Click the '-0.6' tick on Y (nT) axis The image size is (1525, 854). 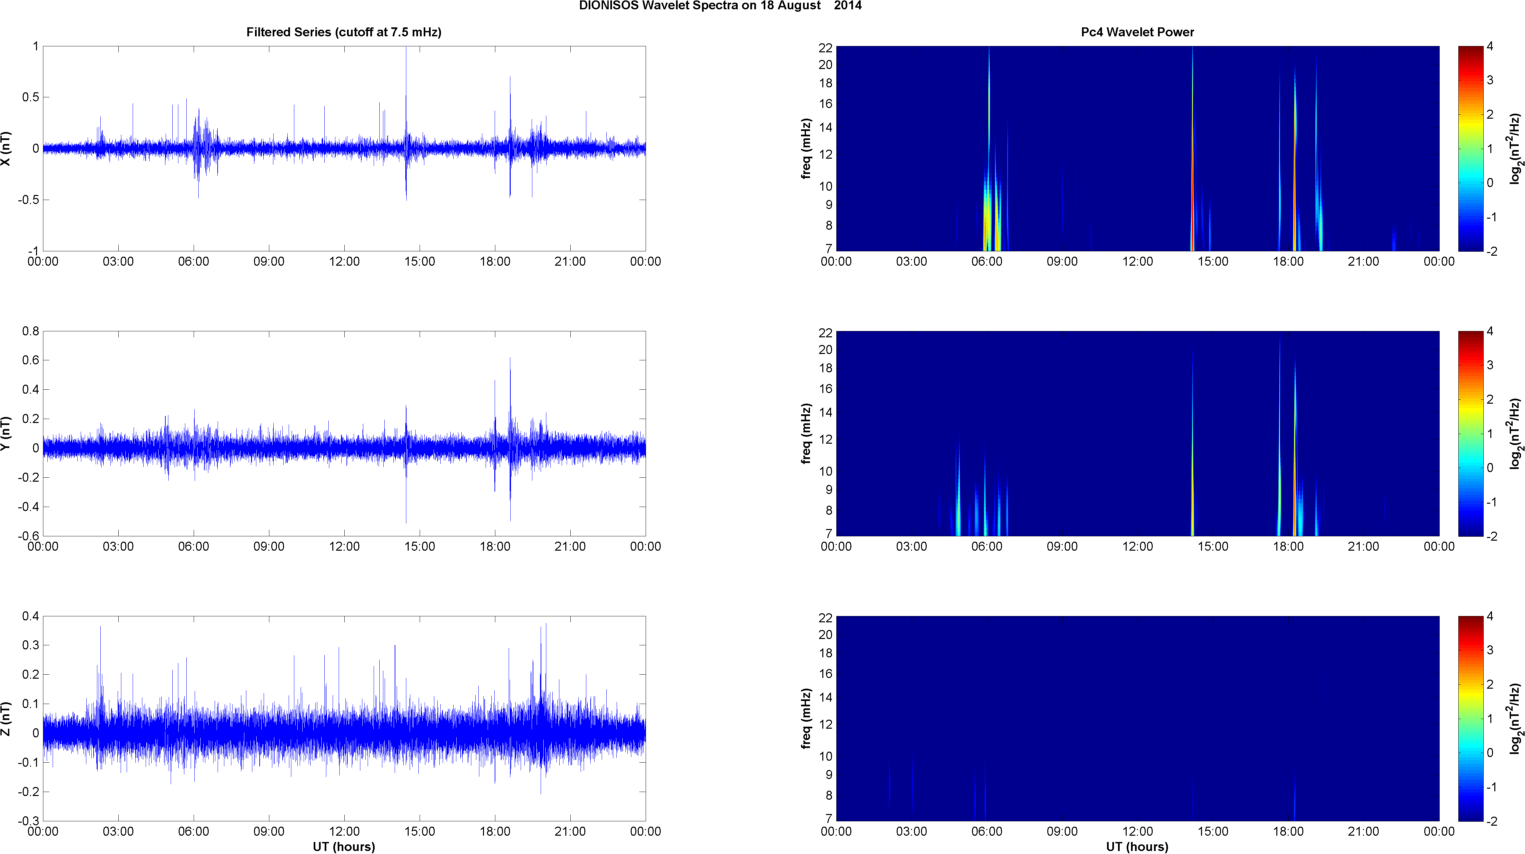pyautogui.click(x=28, y=536)
